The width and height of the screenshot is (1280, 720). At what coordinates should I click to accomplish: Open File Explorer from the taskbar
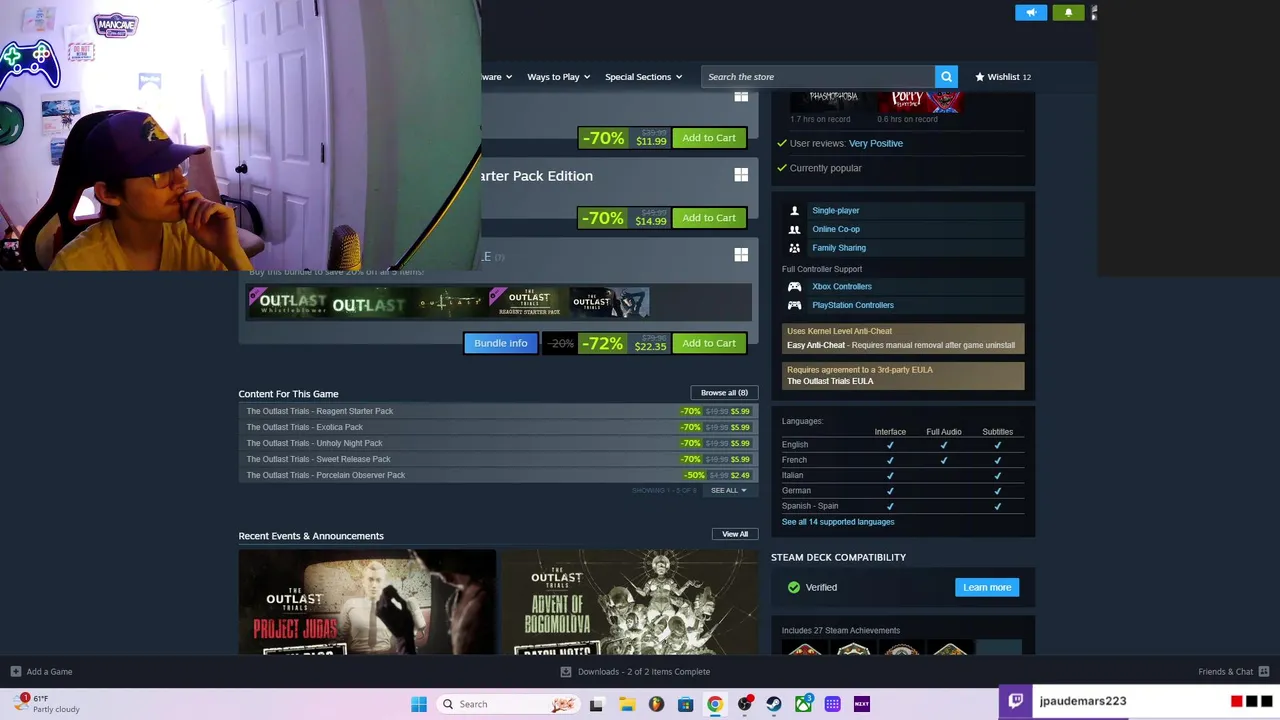(626, 704)
